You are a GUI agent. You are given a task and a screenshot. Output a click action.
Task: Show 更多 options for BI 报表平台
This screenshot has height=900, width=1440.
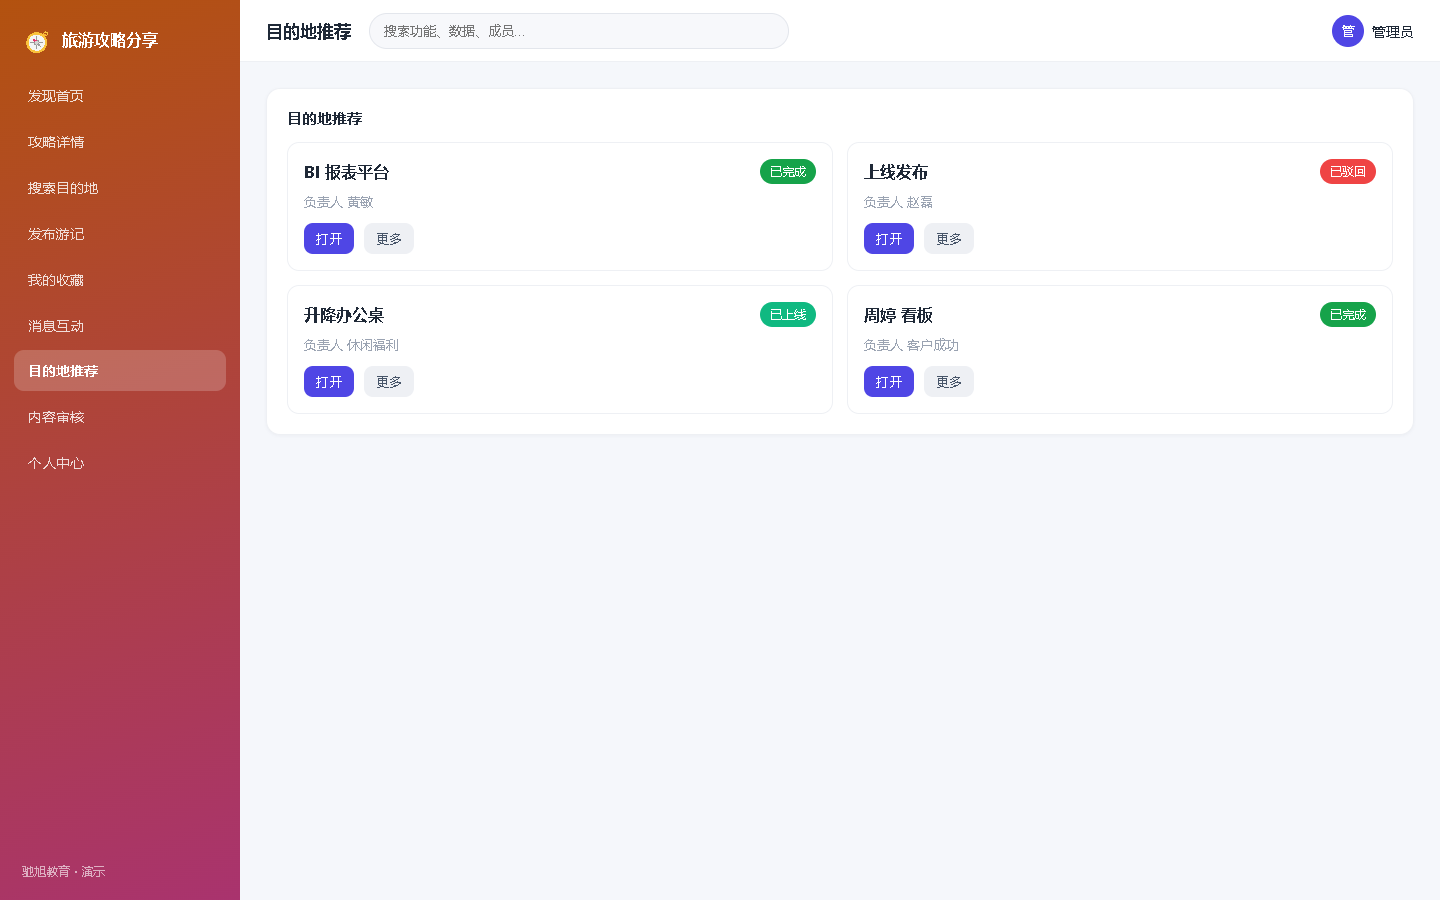click(x=389, y=239)
